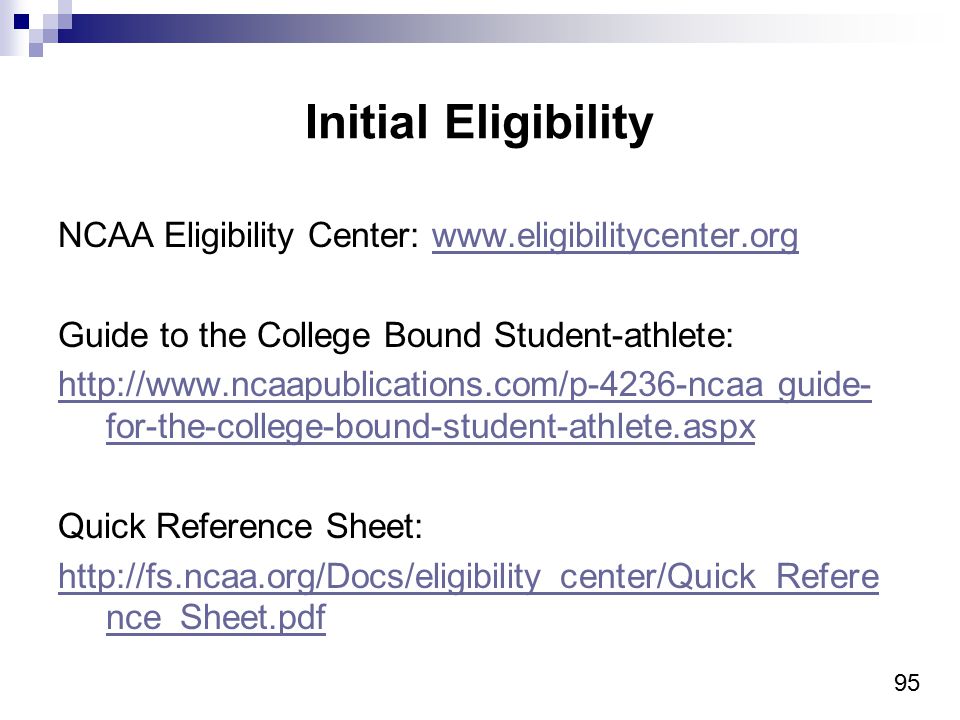Click the dark blue square decoration
Image resolution: width=960 pixels, height=720 pixels.
(21, 22)
